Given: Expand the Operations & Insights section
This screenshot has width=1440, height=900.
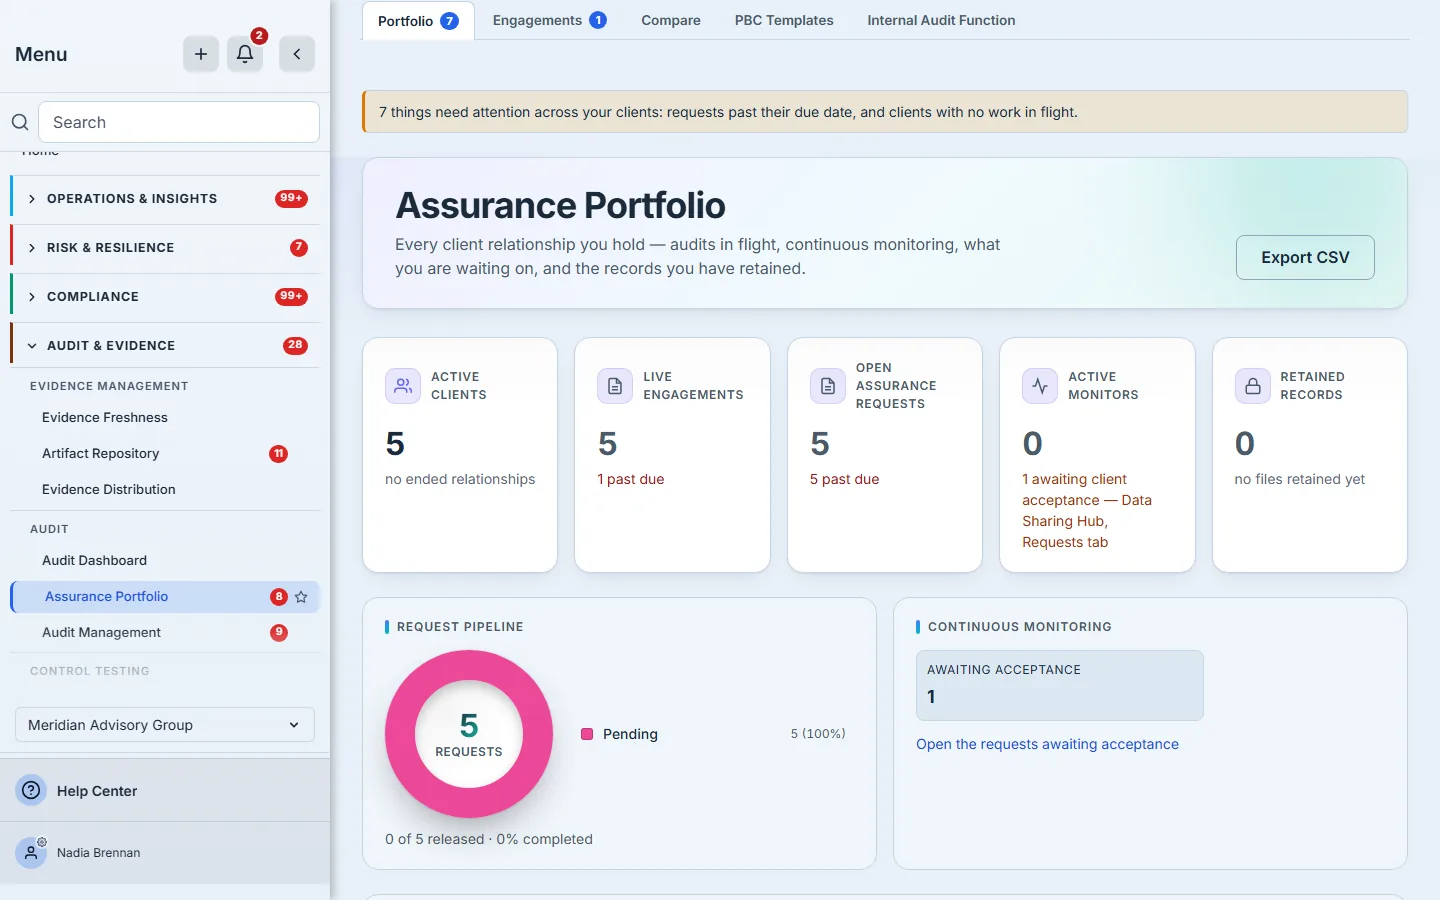Looking at the screenshot, I should 165,199.
